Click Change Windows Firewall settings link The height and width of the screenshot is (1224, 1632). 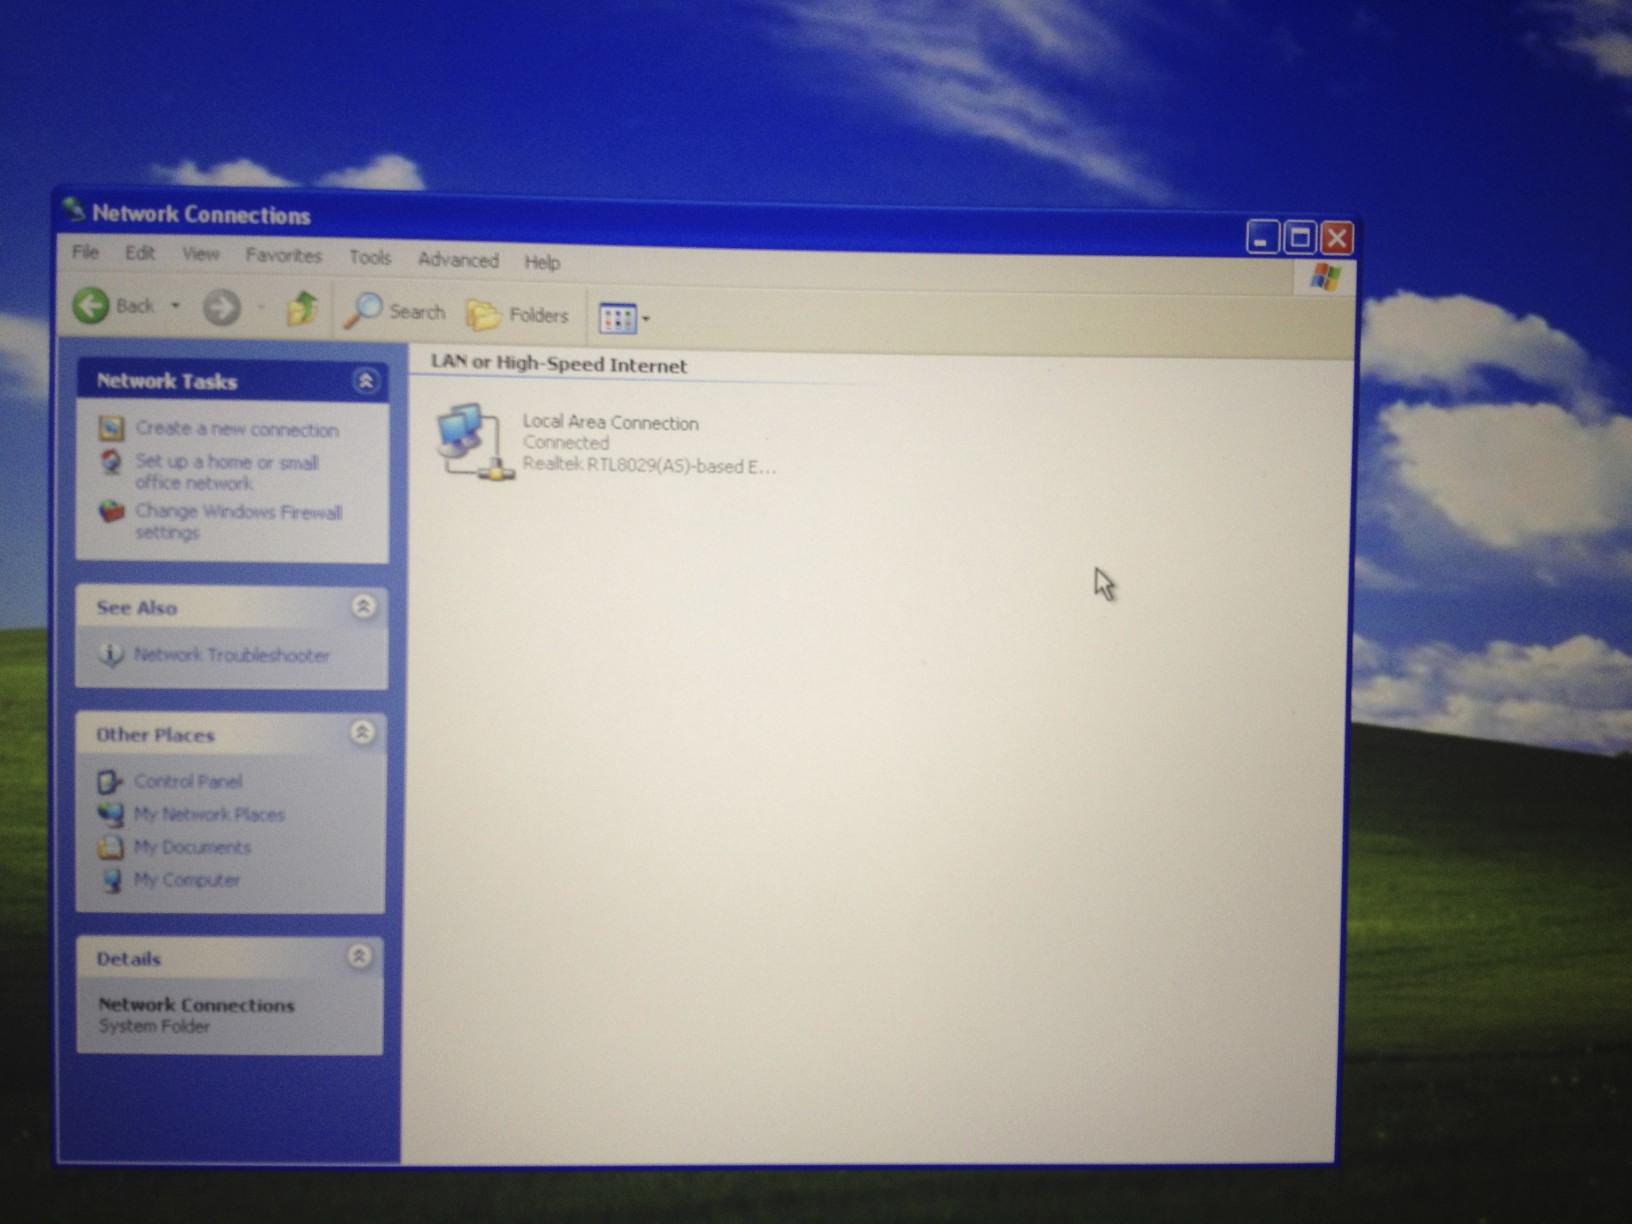(x=239, y=522)
